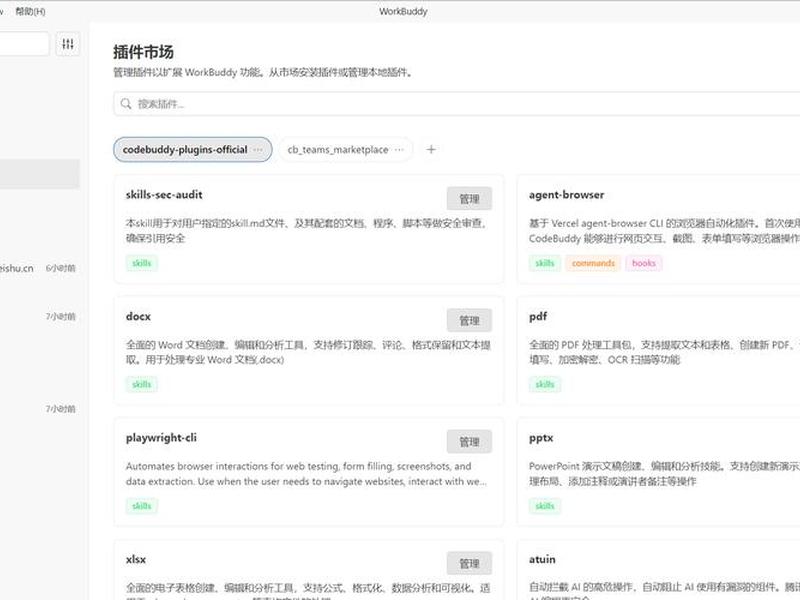
Task: Add a new marketplace with plus icon
Action: point(431,149)
